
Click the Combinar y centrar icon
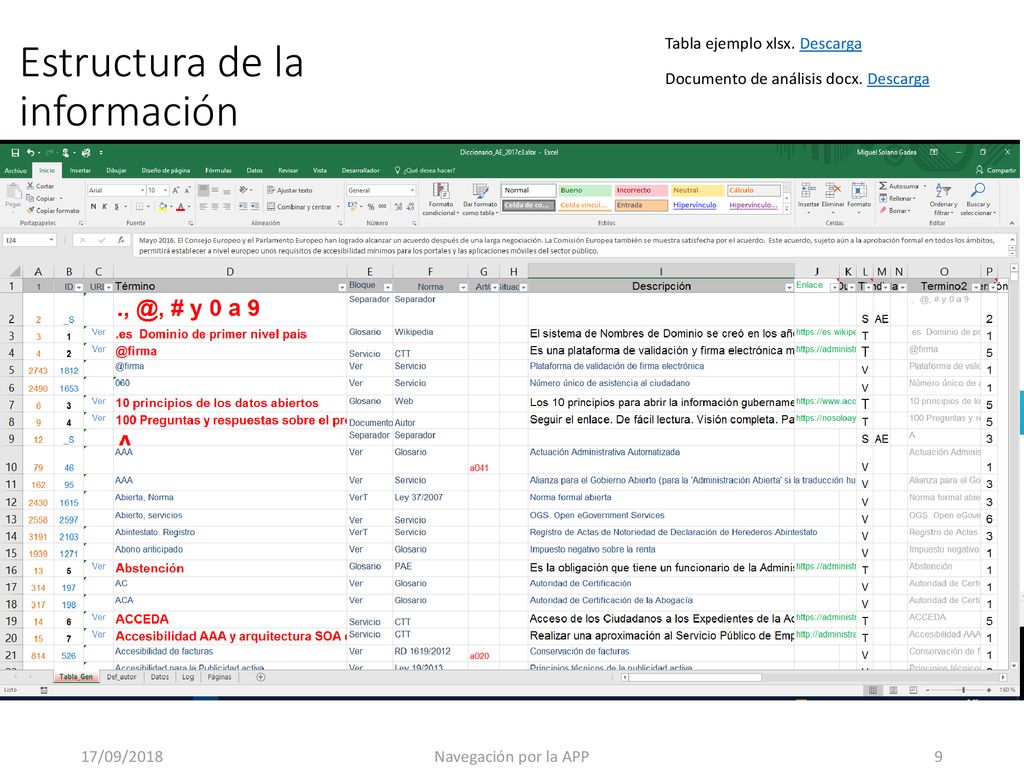271,207
